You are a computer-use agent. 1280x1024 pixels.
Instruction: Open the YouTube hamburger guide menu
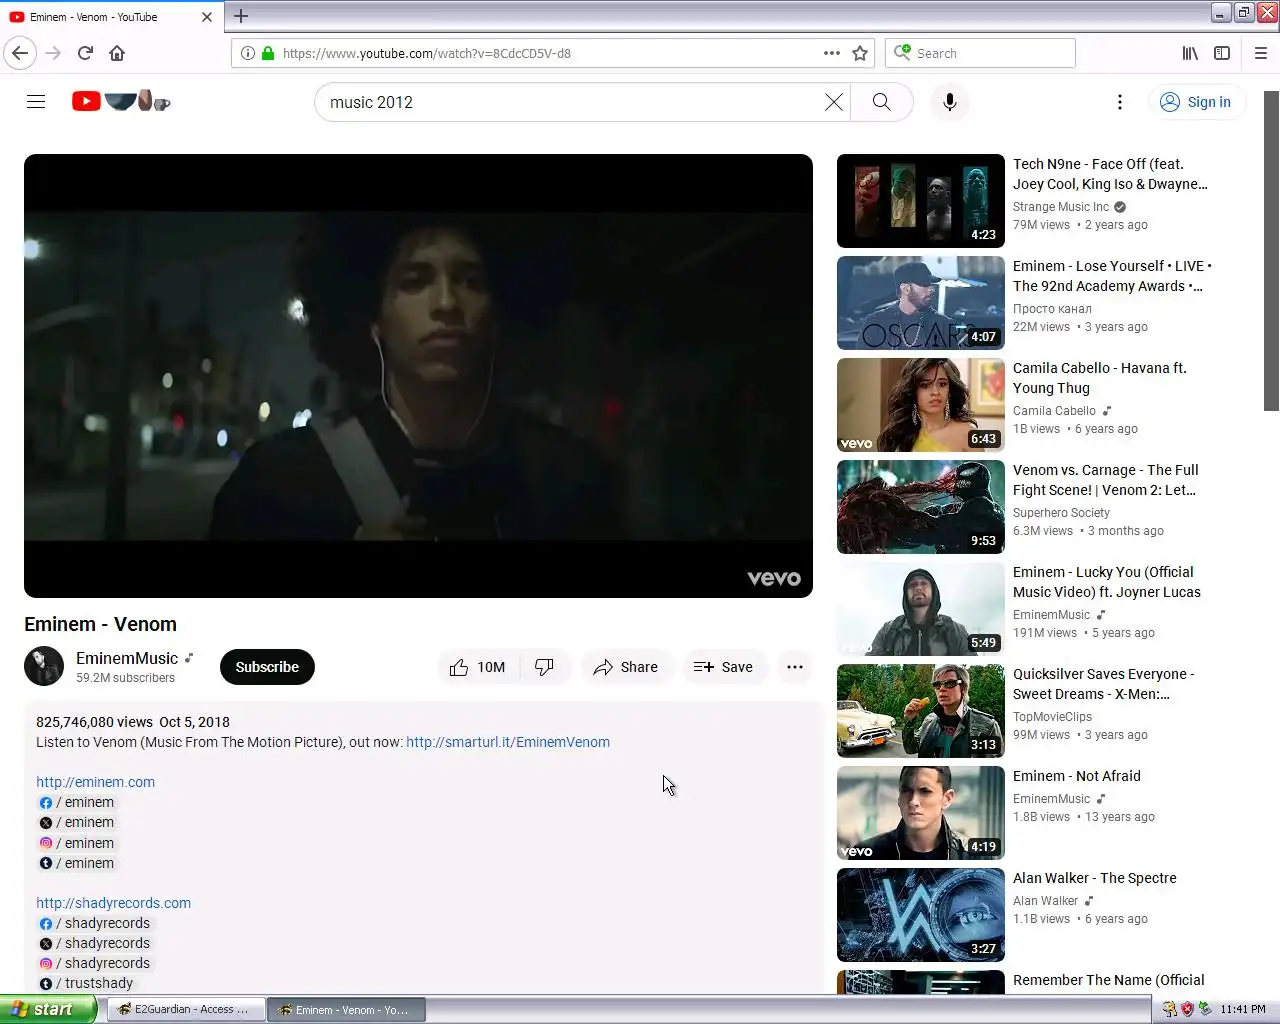tap(36, 102)
